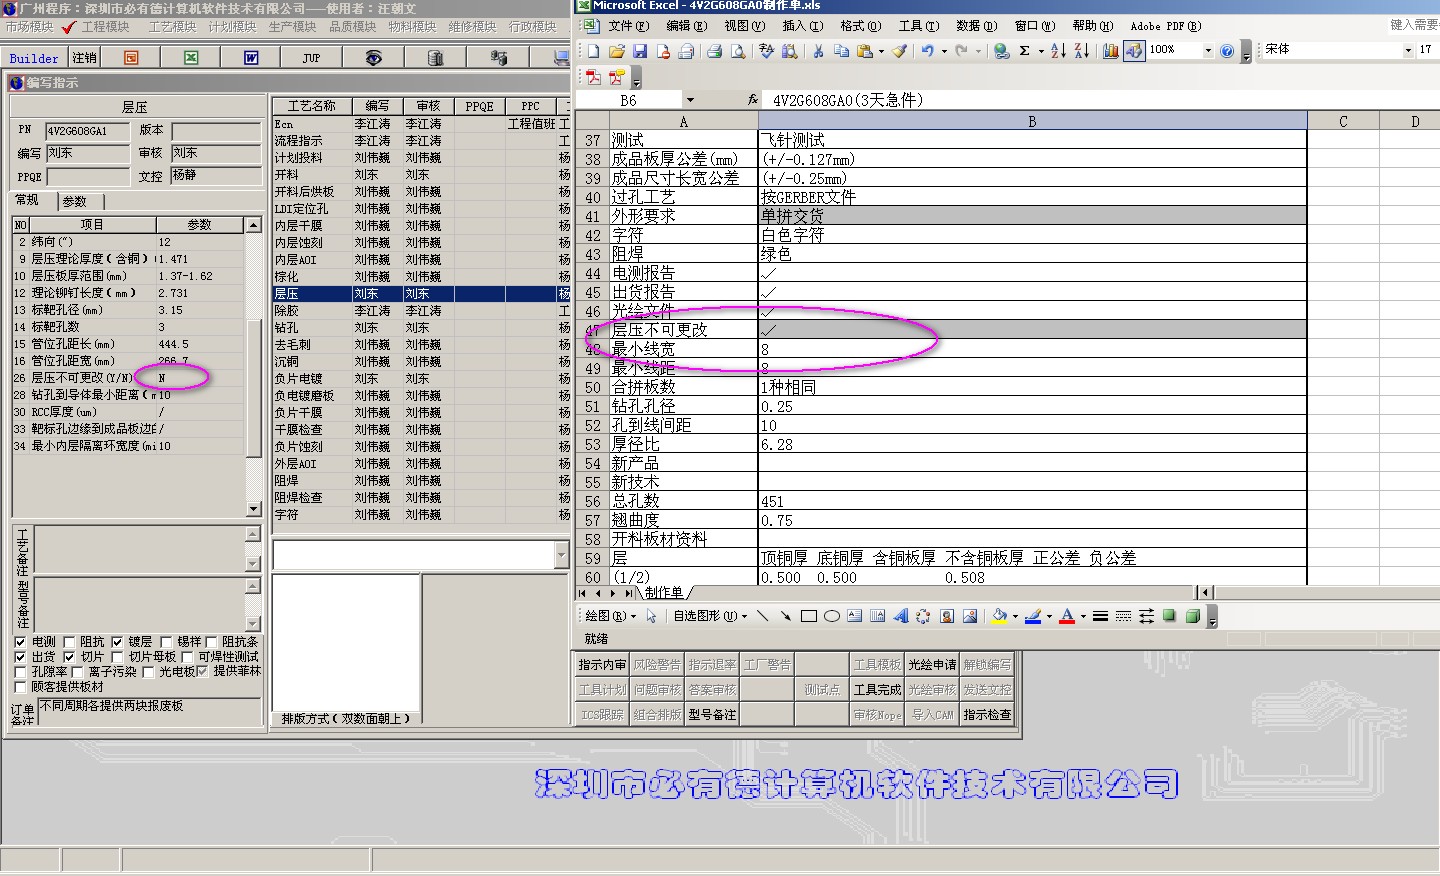Click Excel's Open folder icon
The image size is (1440, 876).
[616, 50]
